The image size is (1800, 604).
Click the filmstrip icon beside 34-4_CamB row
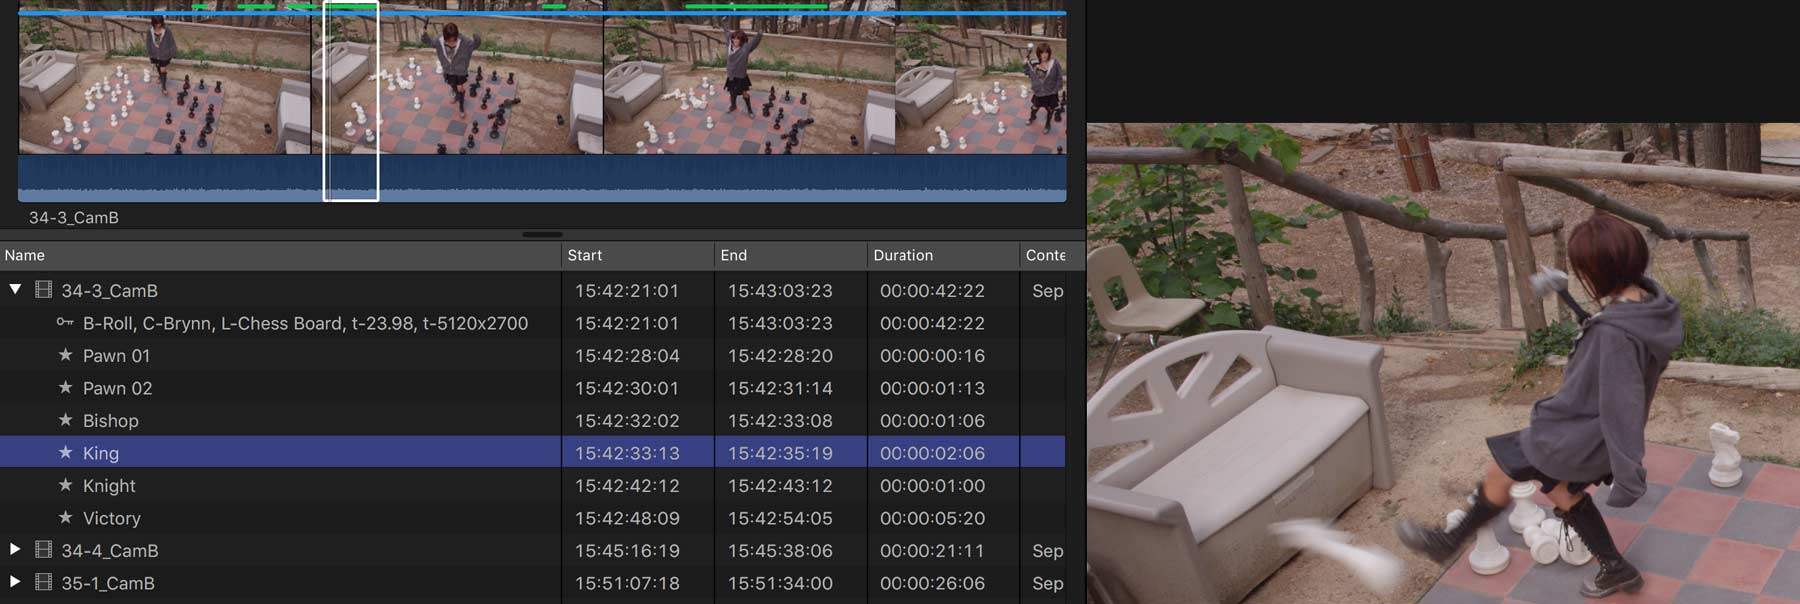click(x=43, y=550)
